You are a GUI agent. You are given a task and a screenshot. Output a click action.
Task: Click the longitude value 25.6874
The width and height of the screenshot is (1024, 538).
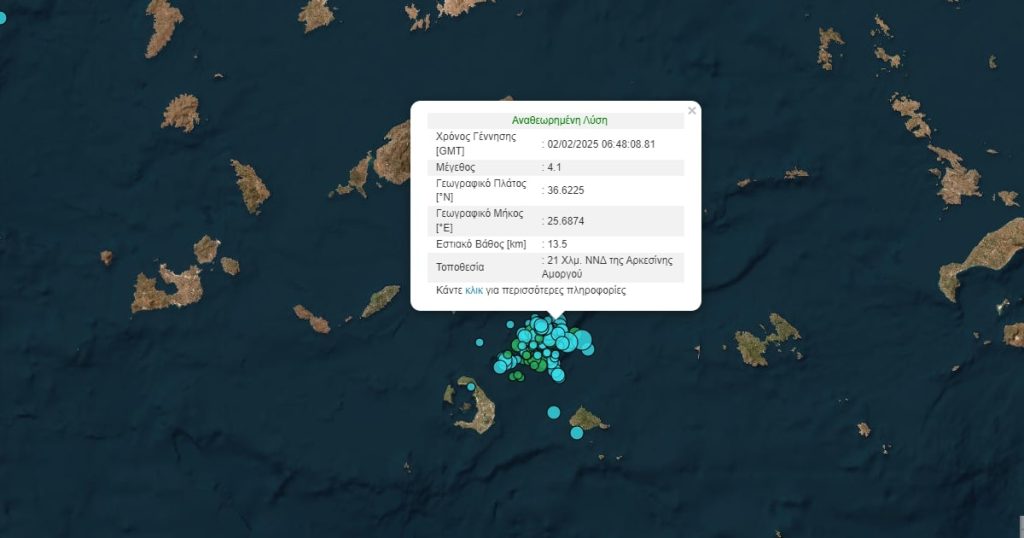[565, 219]
